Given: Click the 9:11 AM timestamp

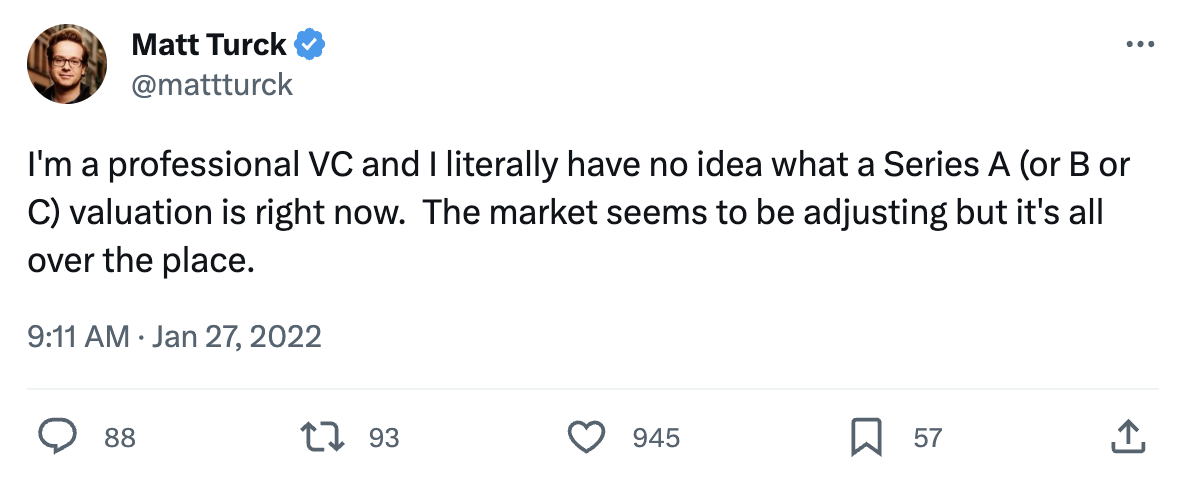Looking at the screenshot, I should 79,336.
